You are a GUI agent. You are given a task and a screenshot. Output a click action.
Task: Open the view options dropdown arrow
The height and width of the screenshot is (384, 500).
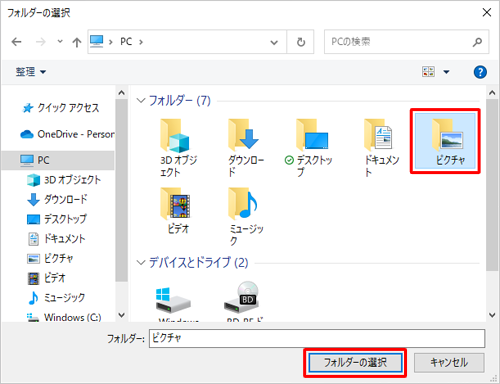click(x=446, y=72)
